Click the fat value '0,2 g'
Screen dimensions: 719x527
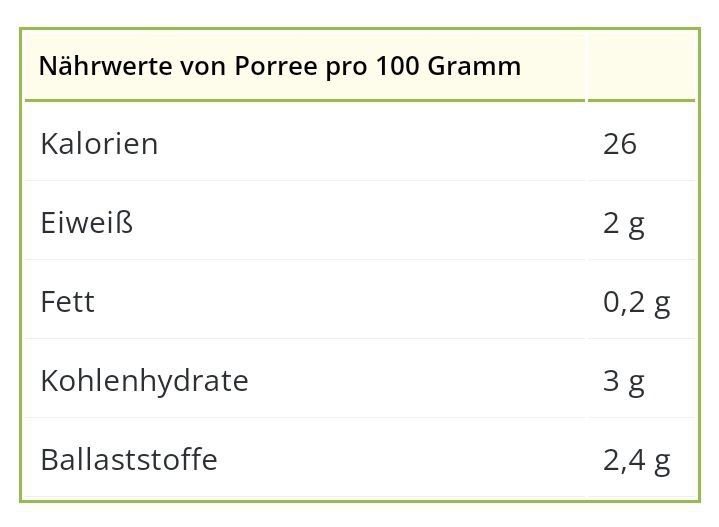coord(636,304)
